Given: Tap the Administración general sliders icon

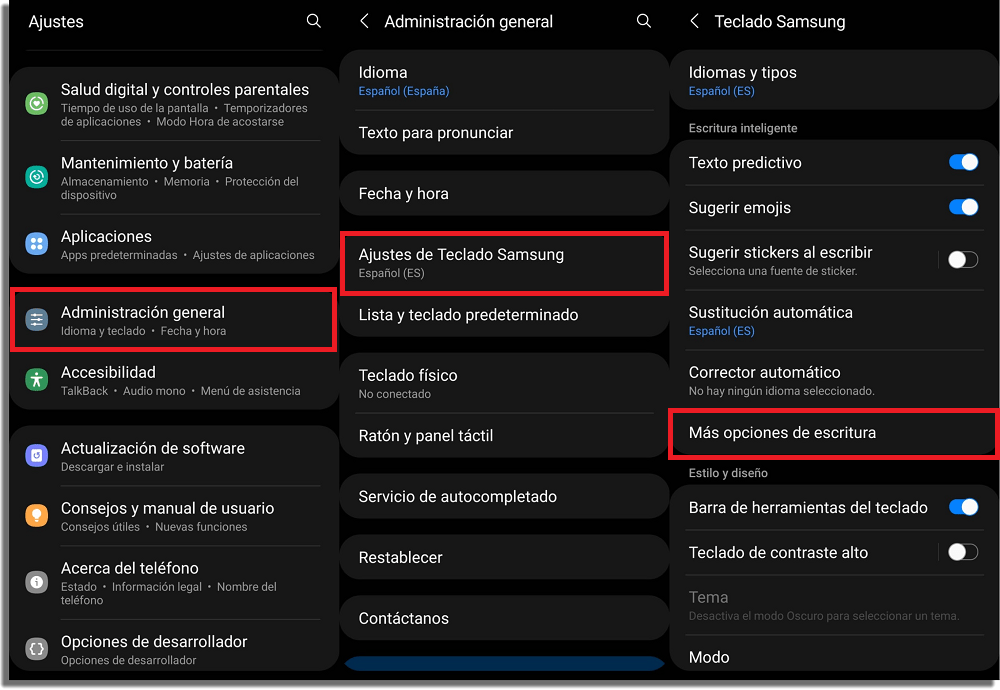Looking at the screenshot, I should tap(36, 319).
